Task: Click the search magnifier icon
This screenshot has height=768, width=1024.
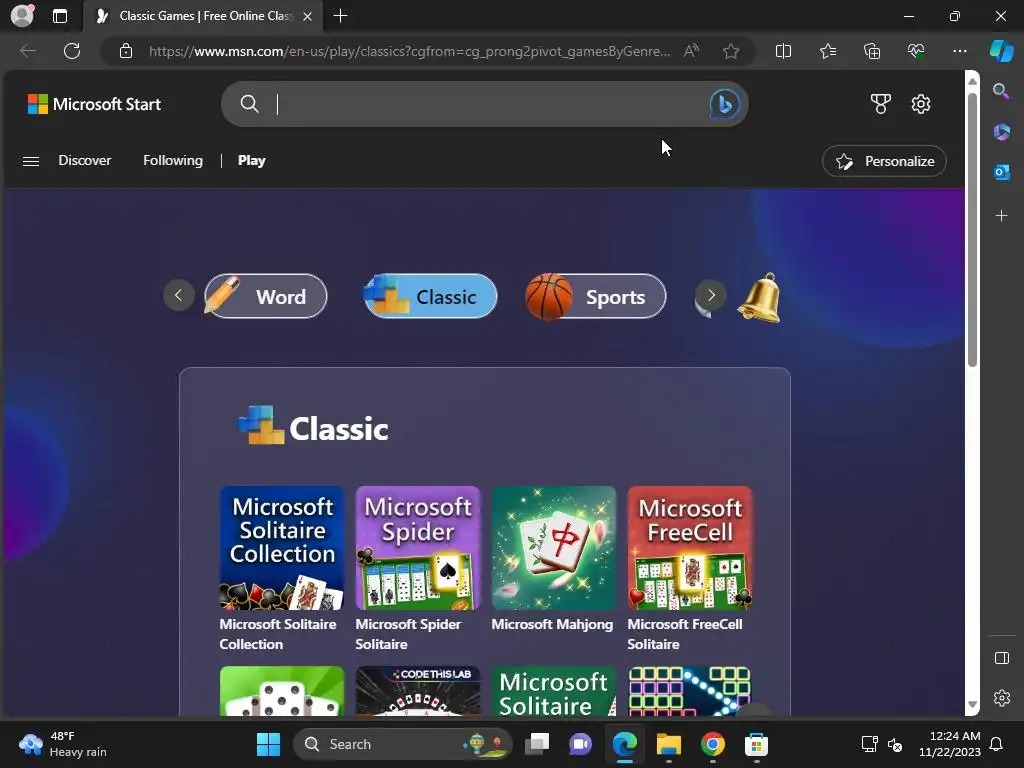Action: click(249, 104)
